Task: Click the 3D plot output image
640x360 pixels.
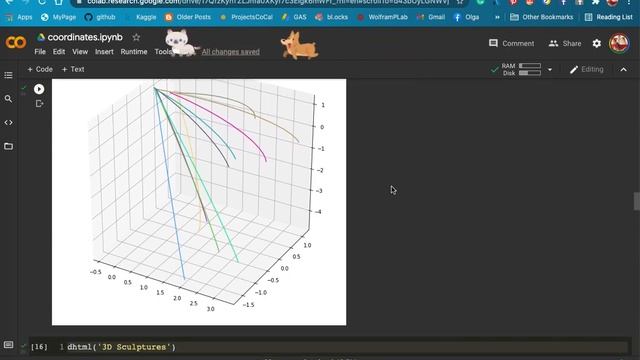Action: pos(199,202)
